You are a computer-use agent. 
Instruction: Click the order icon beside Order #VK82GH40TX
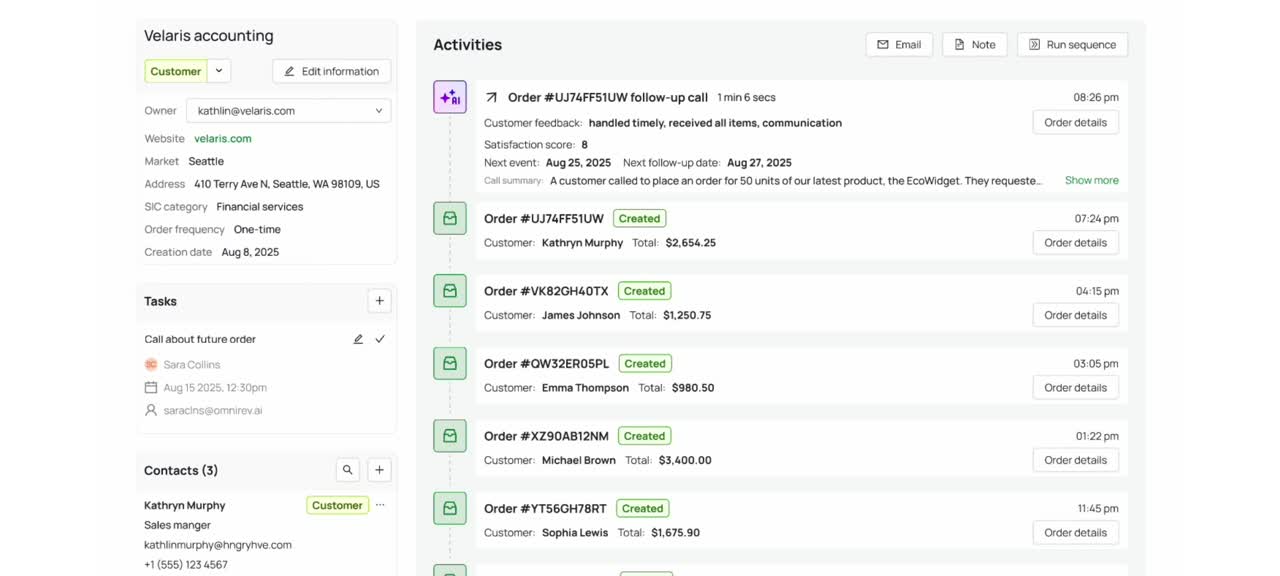click(450, 291)
